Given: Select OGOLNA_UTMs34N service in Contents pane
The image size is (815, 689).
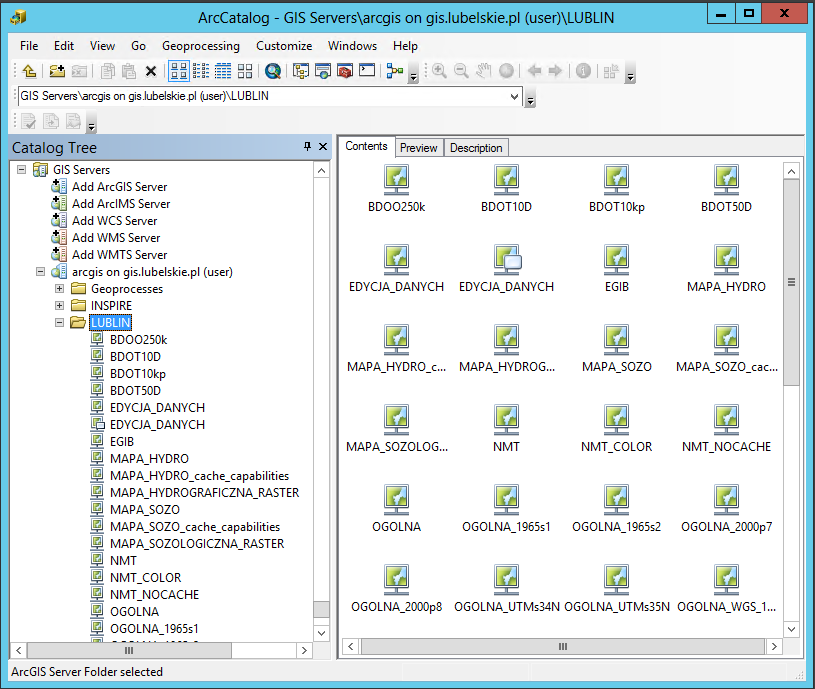Looking at the screenshot, I should (507, 587).
